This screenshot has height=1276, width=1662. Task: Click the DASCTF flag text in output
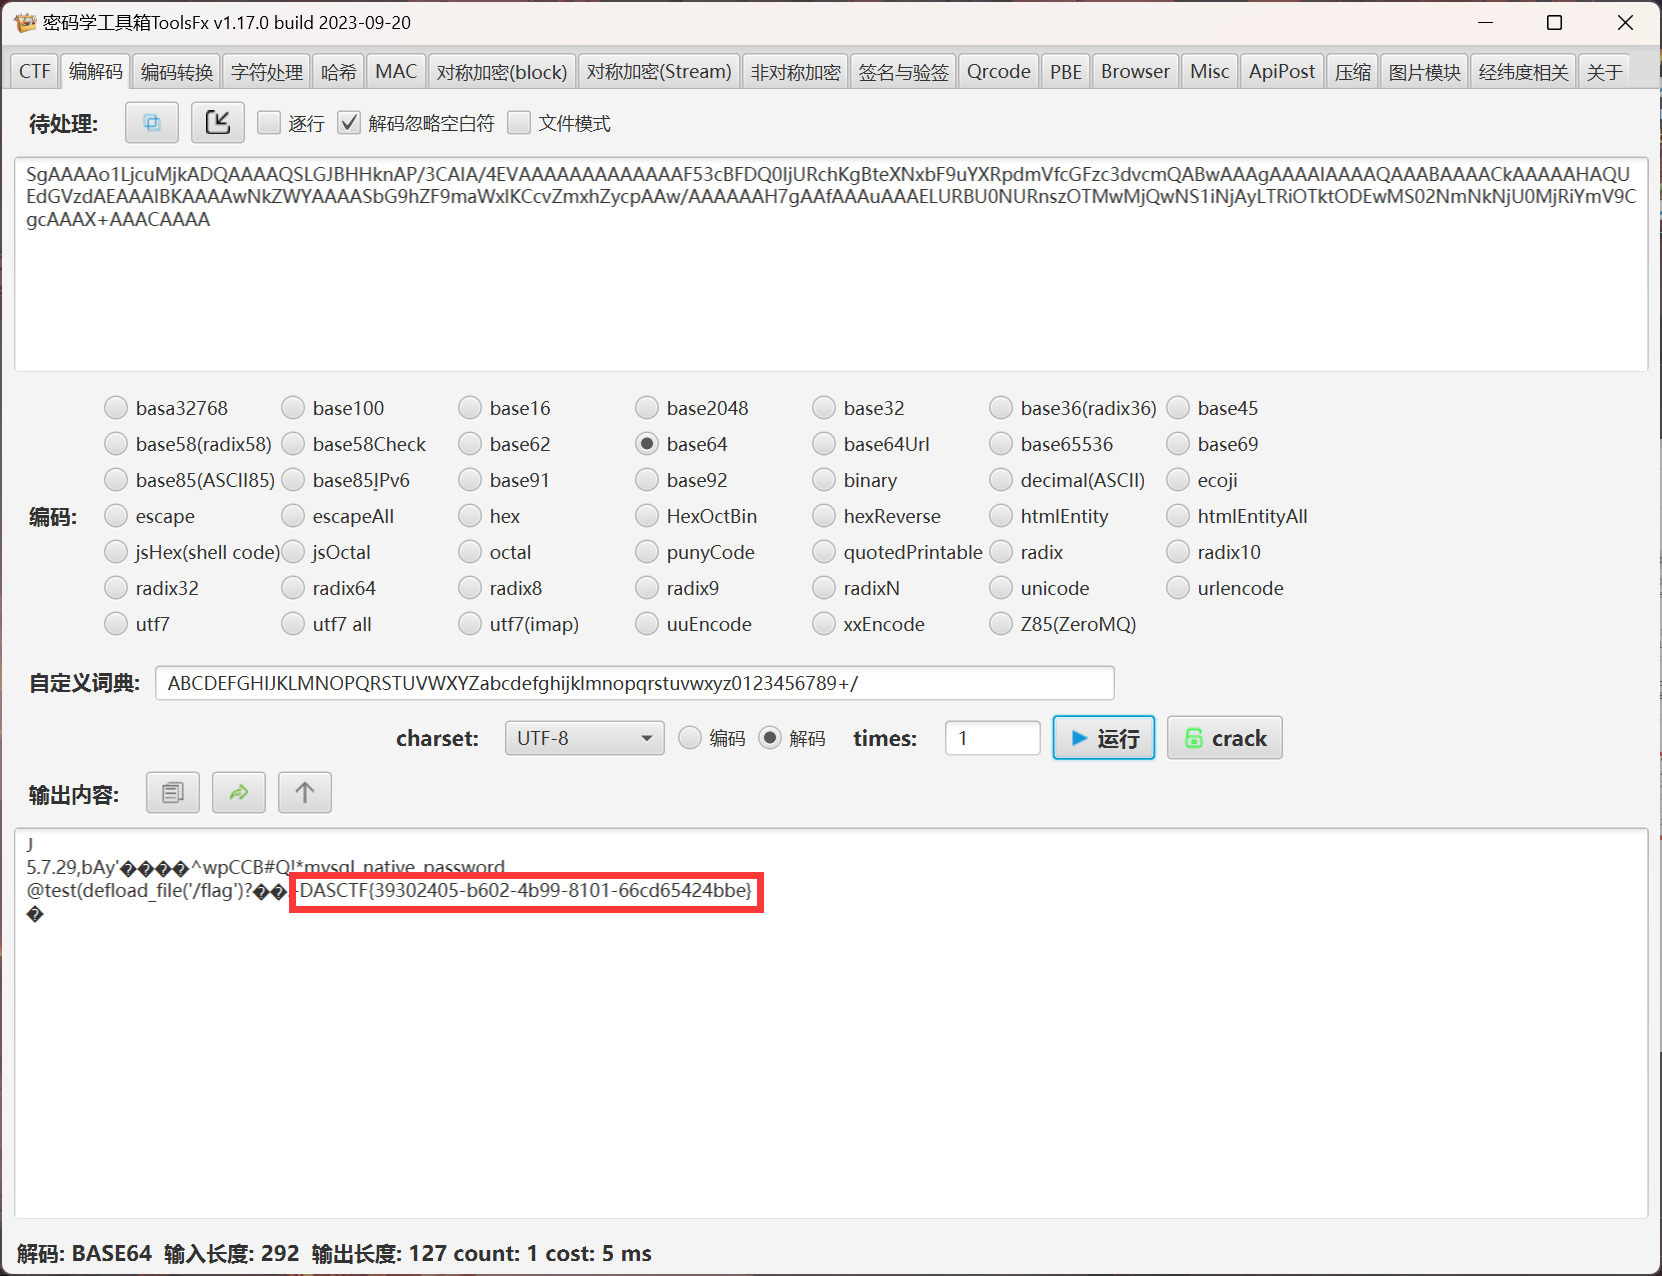[526, 890]
